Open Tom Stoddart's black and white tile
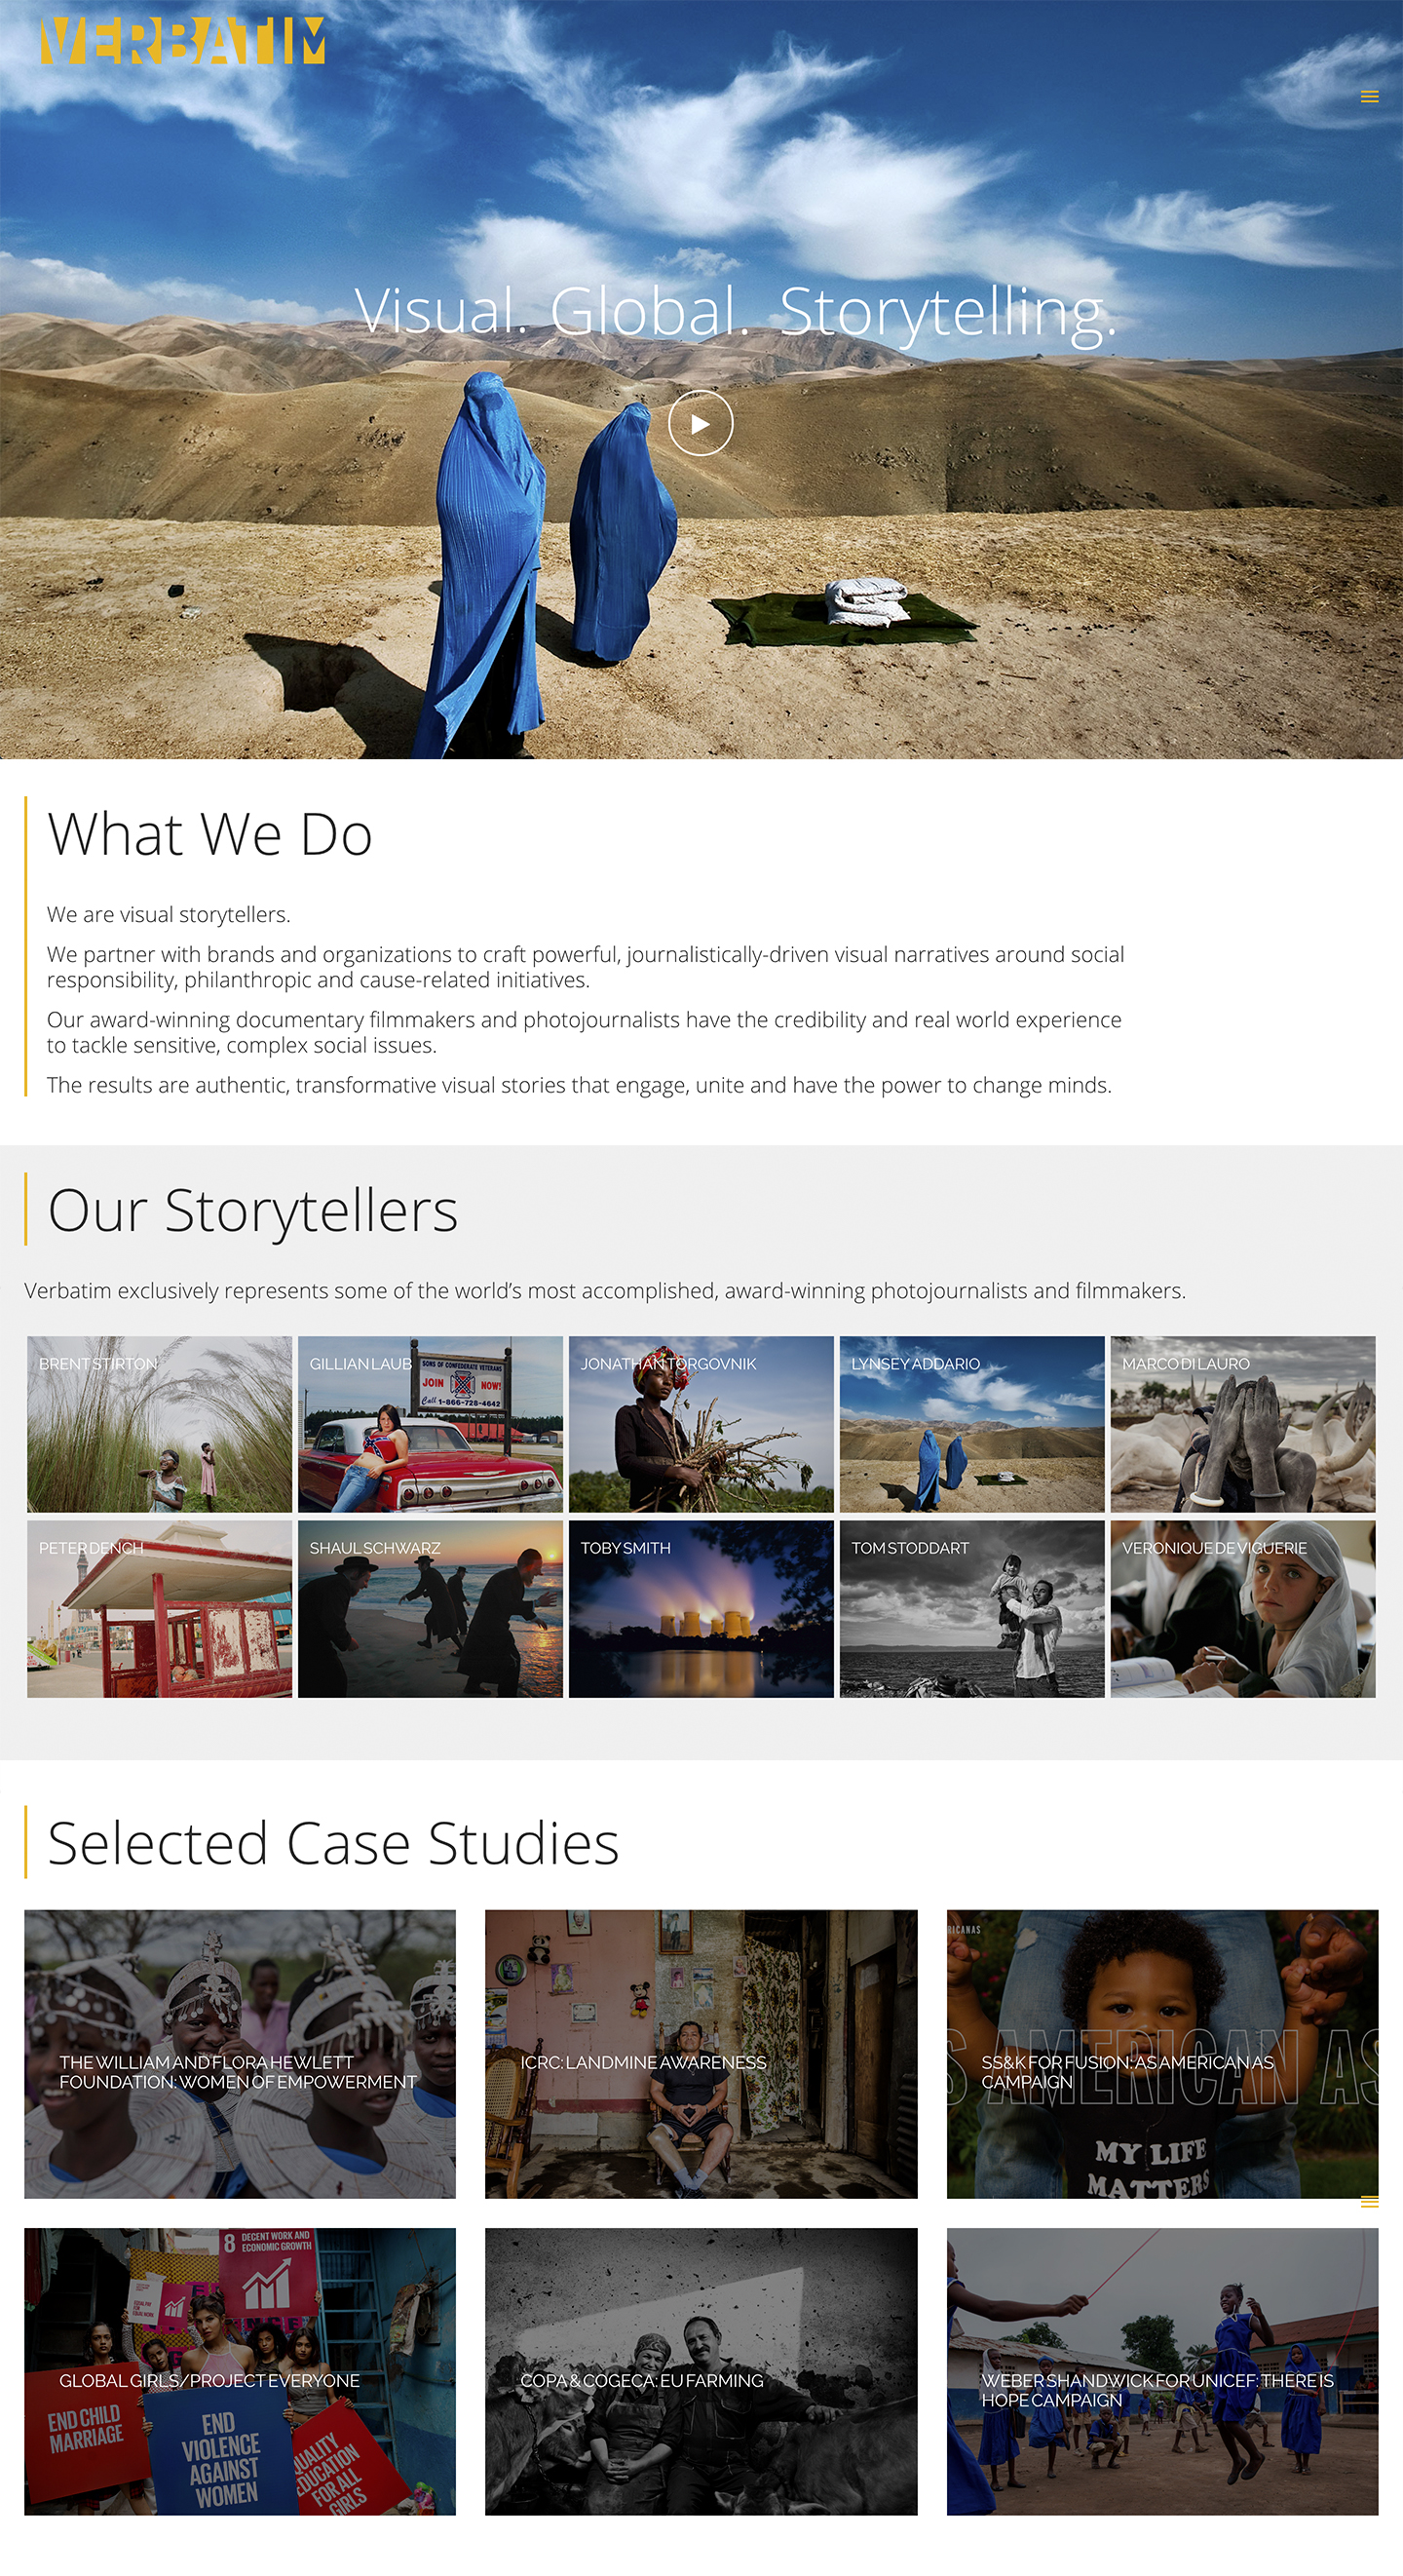1403x2576 pixels. click(972, 1609)
